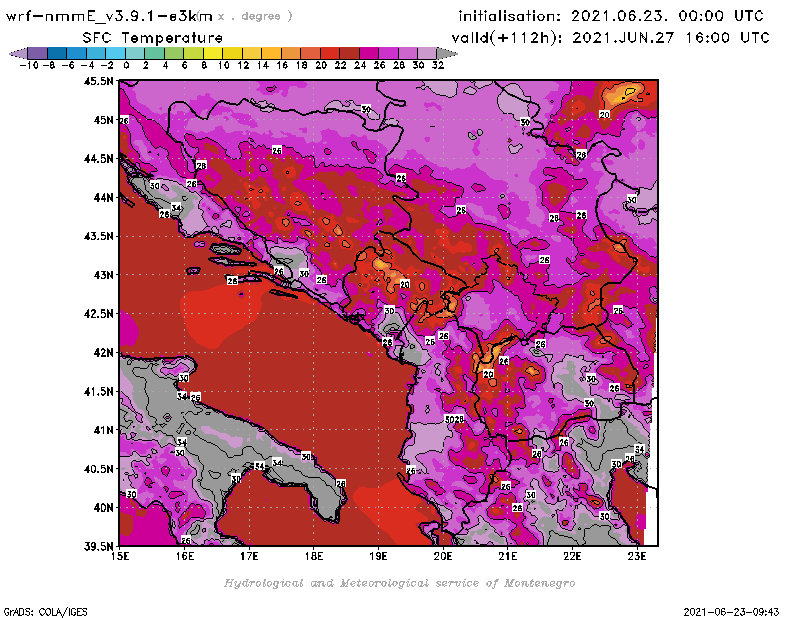Click the '40.5N' latitude label
This screenshot has width=800, height=618.
click(x=98, y=469)
